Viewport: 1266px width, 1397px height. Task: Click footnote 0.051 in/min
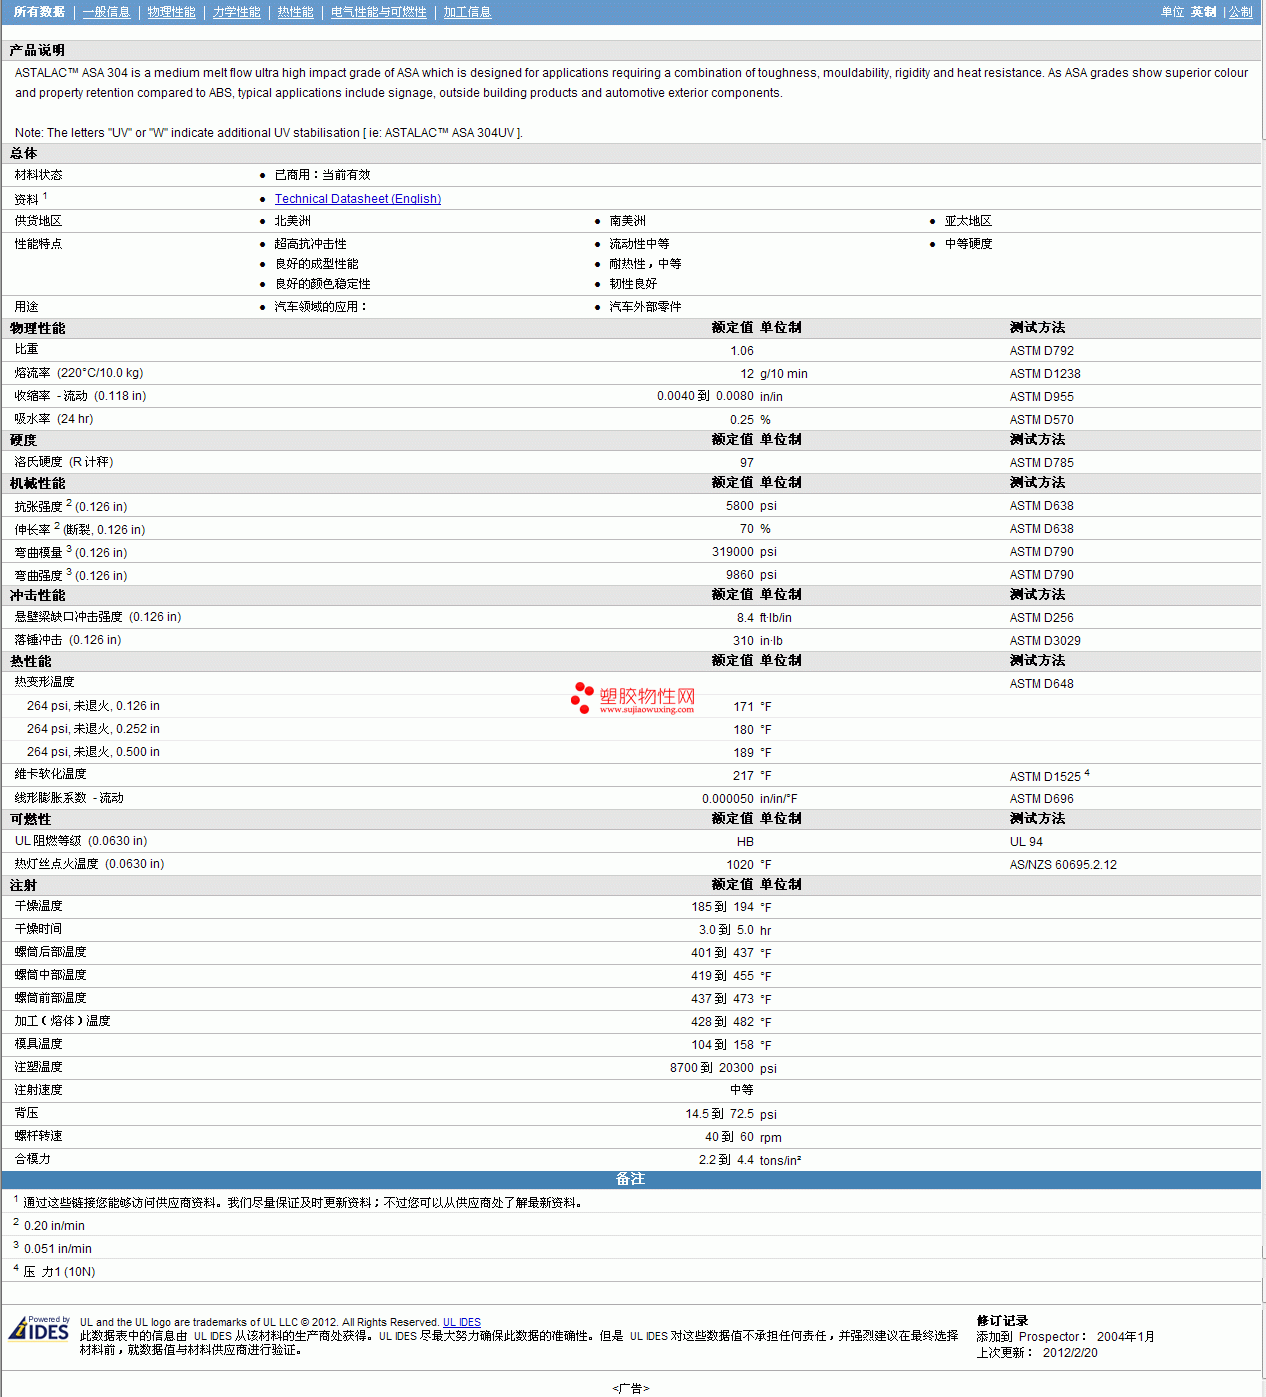[58, 1249]
